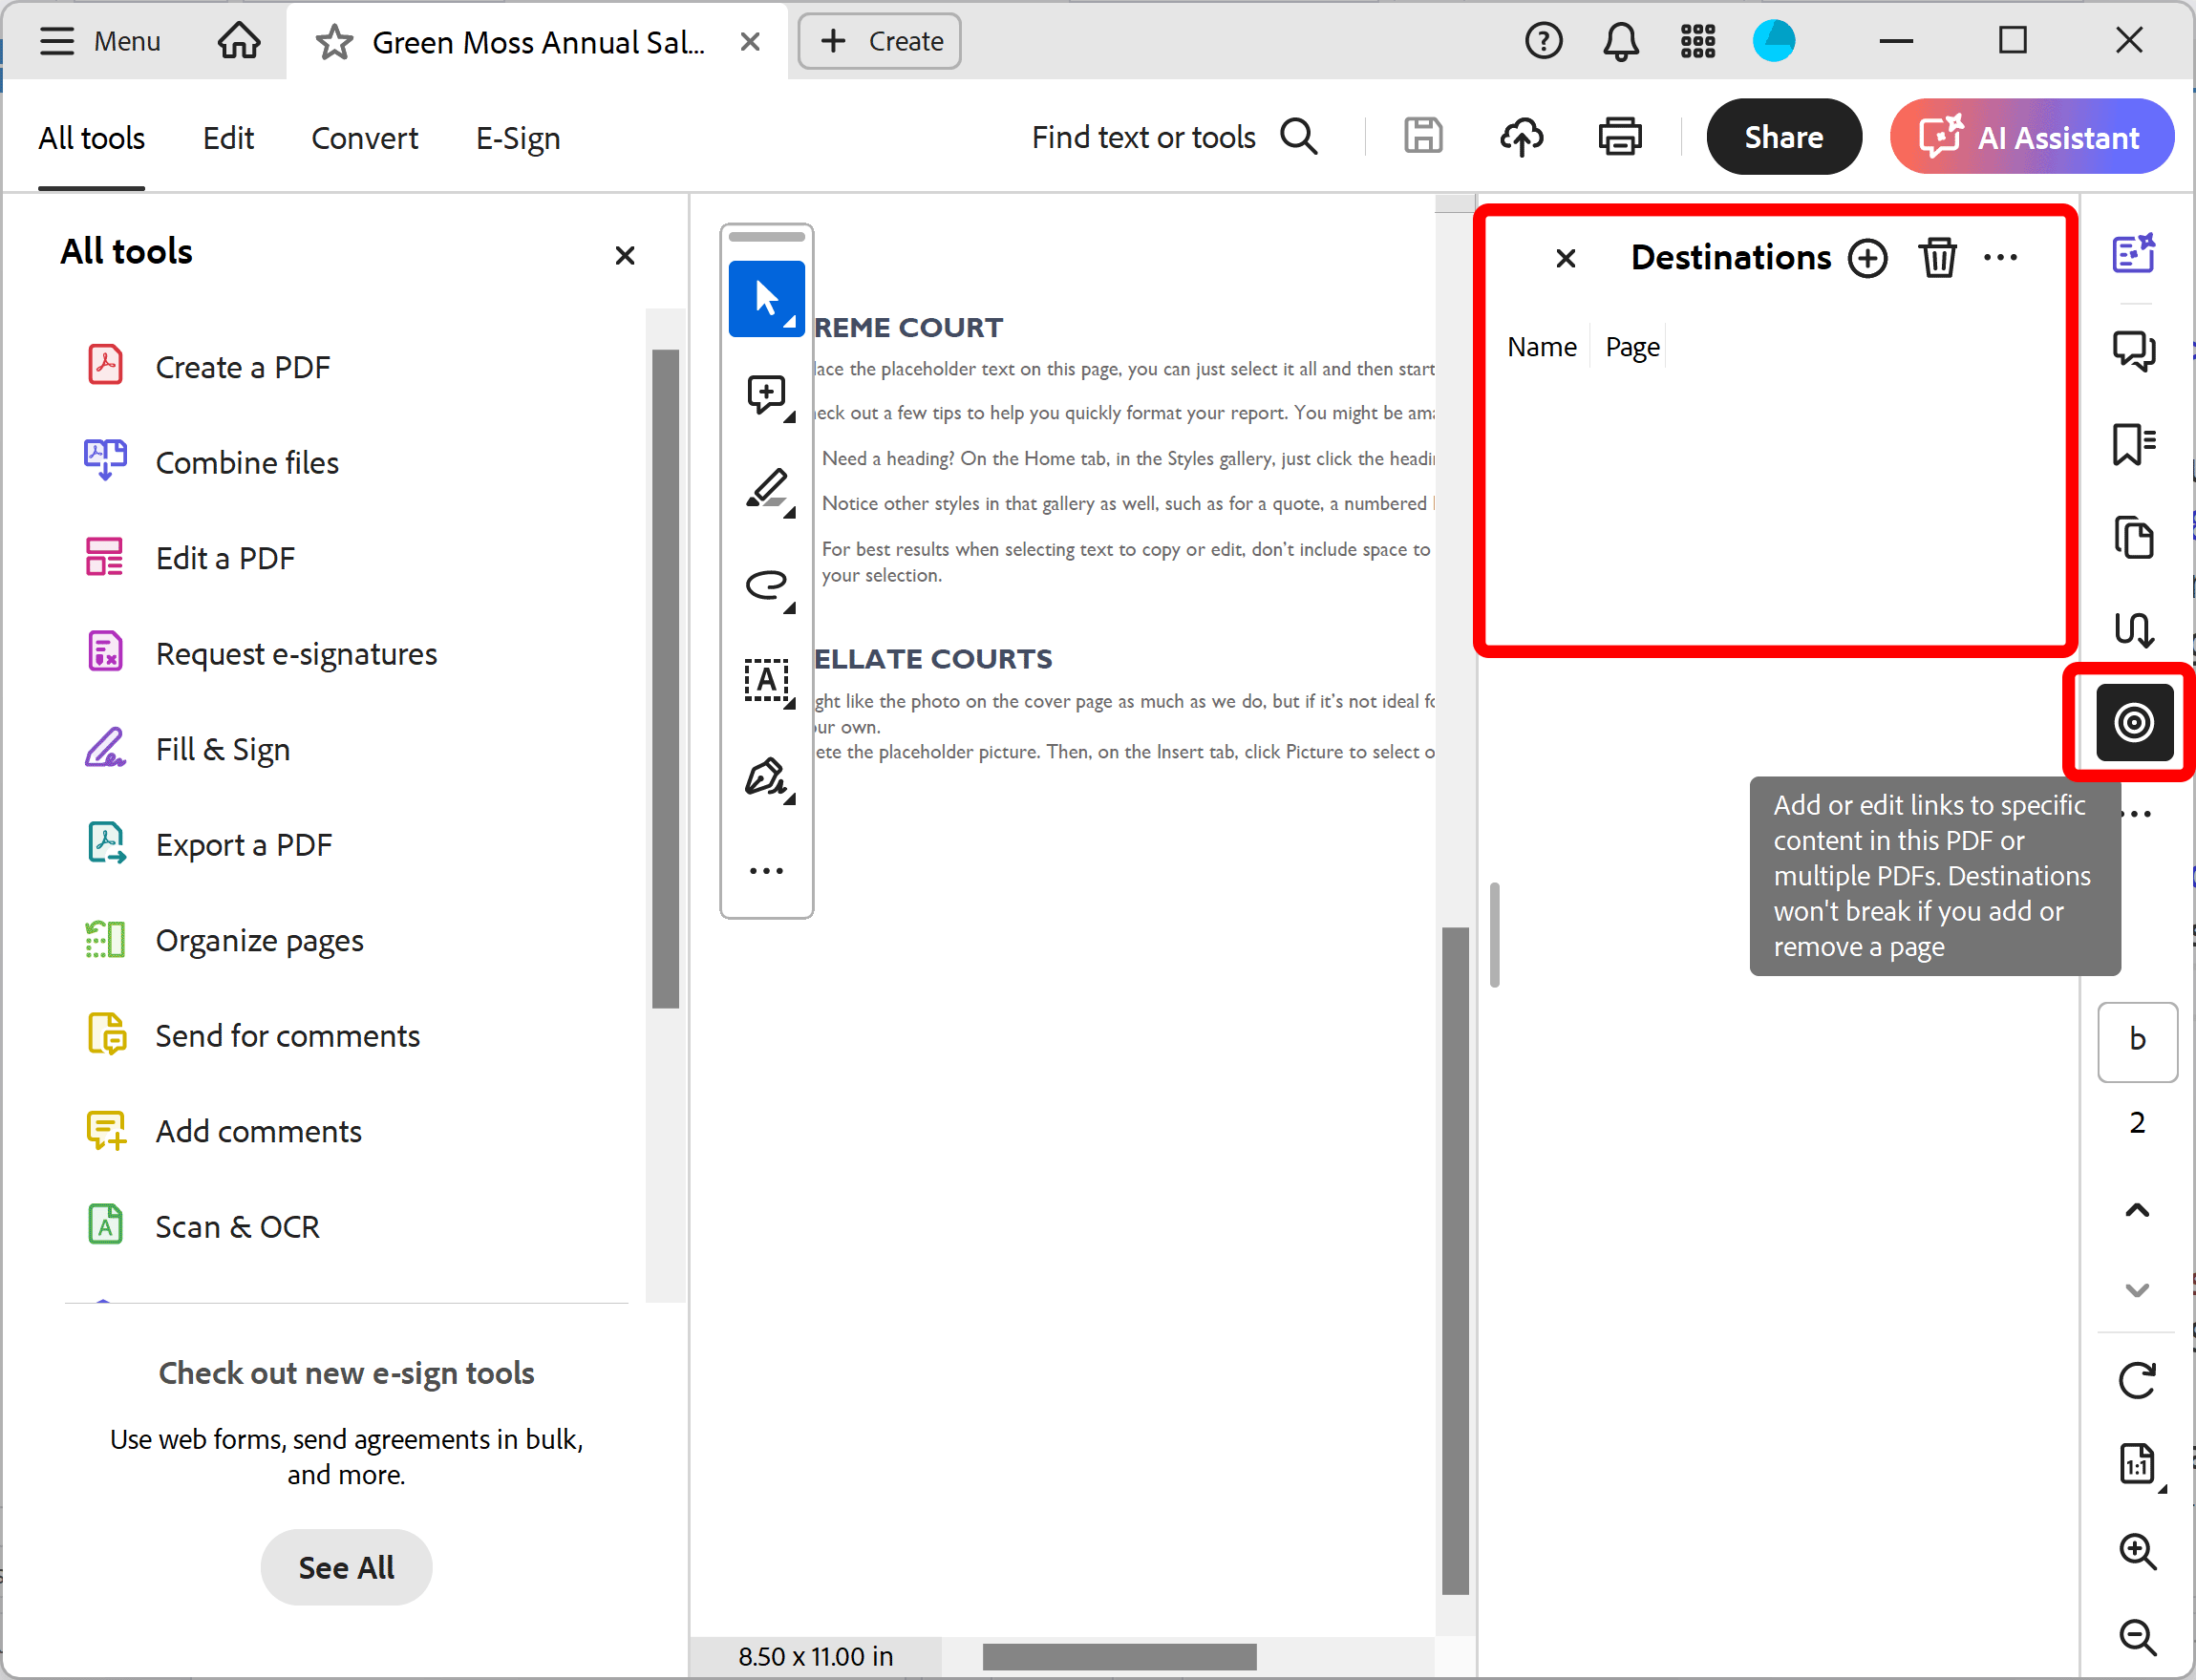
Task: Add a new destination using plus icon
Action: (x=1867, y=260)
